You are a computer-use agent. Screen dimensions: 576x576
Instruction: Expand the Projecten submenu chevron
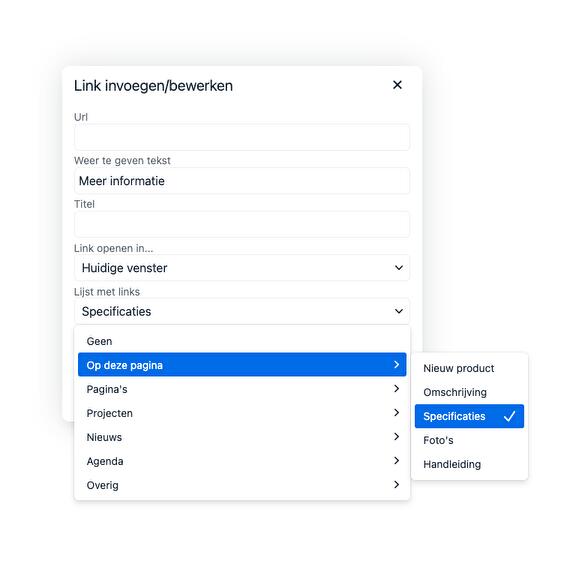tap(396, 413)
